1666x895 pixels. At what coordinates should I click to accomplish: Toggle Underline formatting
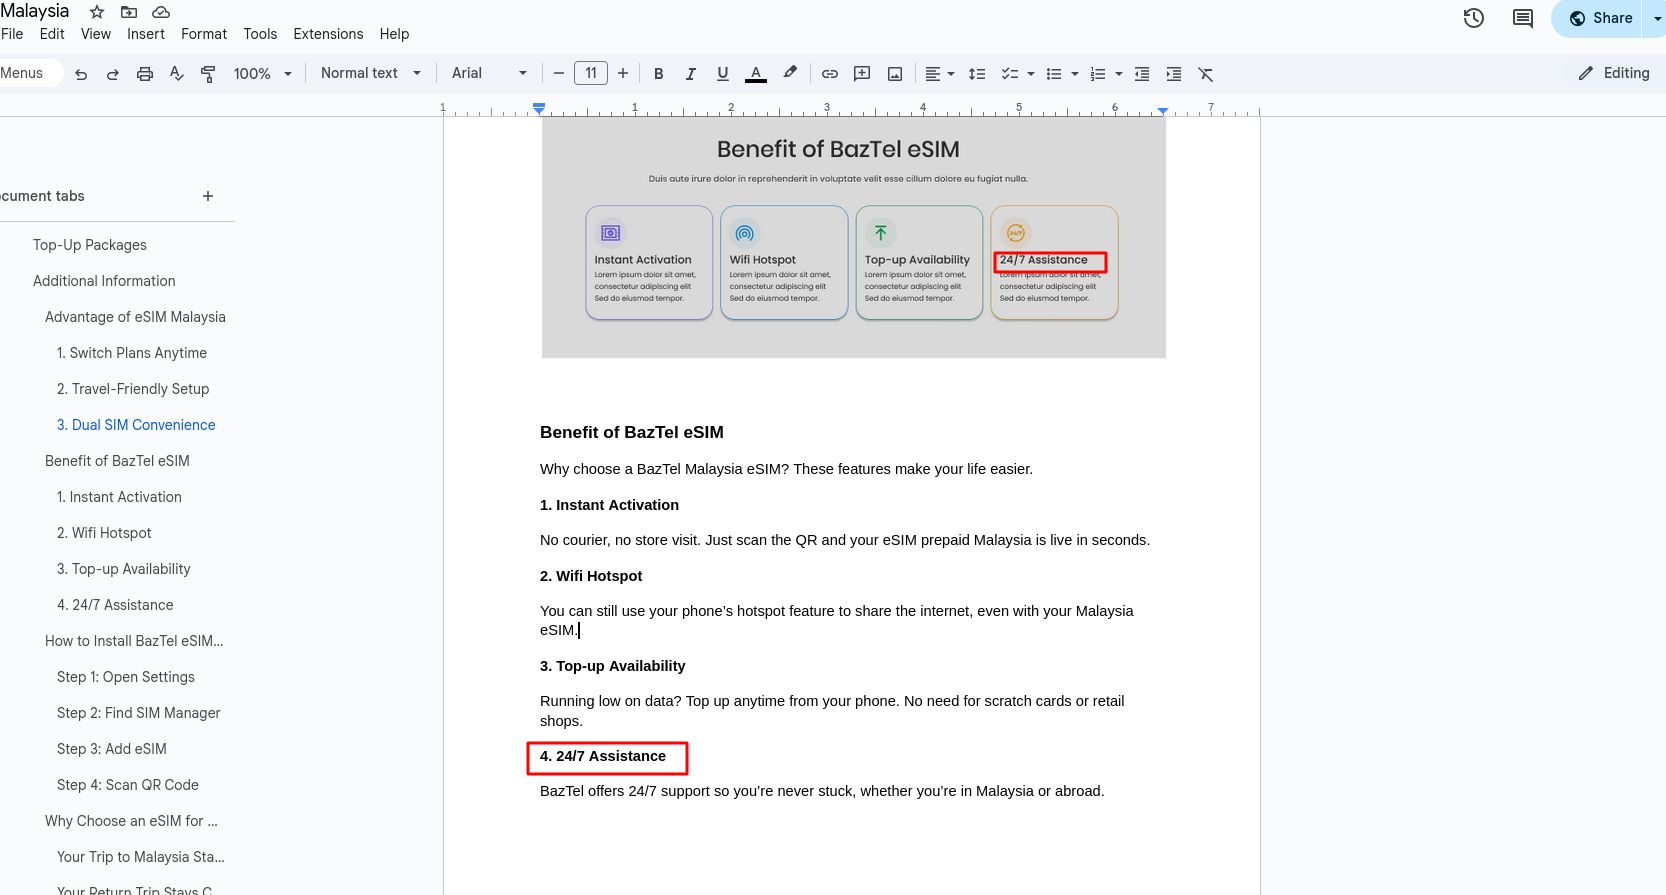[723, 74]
